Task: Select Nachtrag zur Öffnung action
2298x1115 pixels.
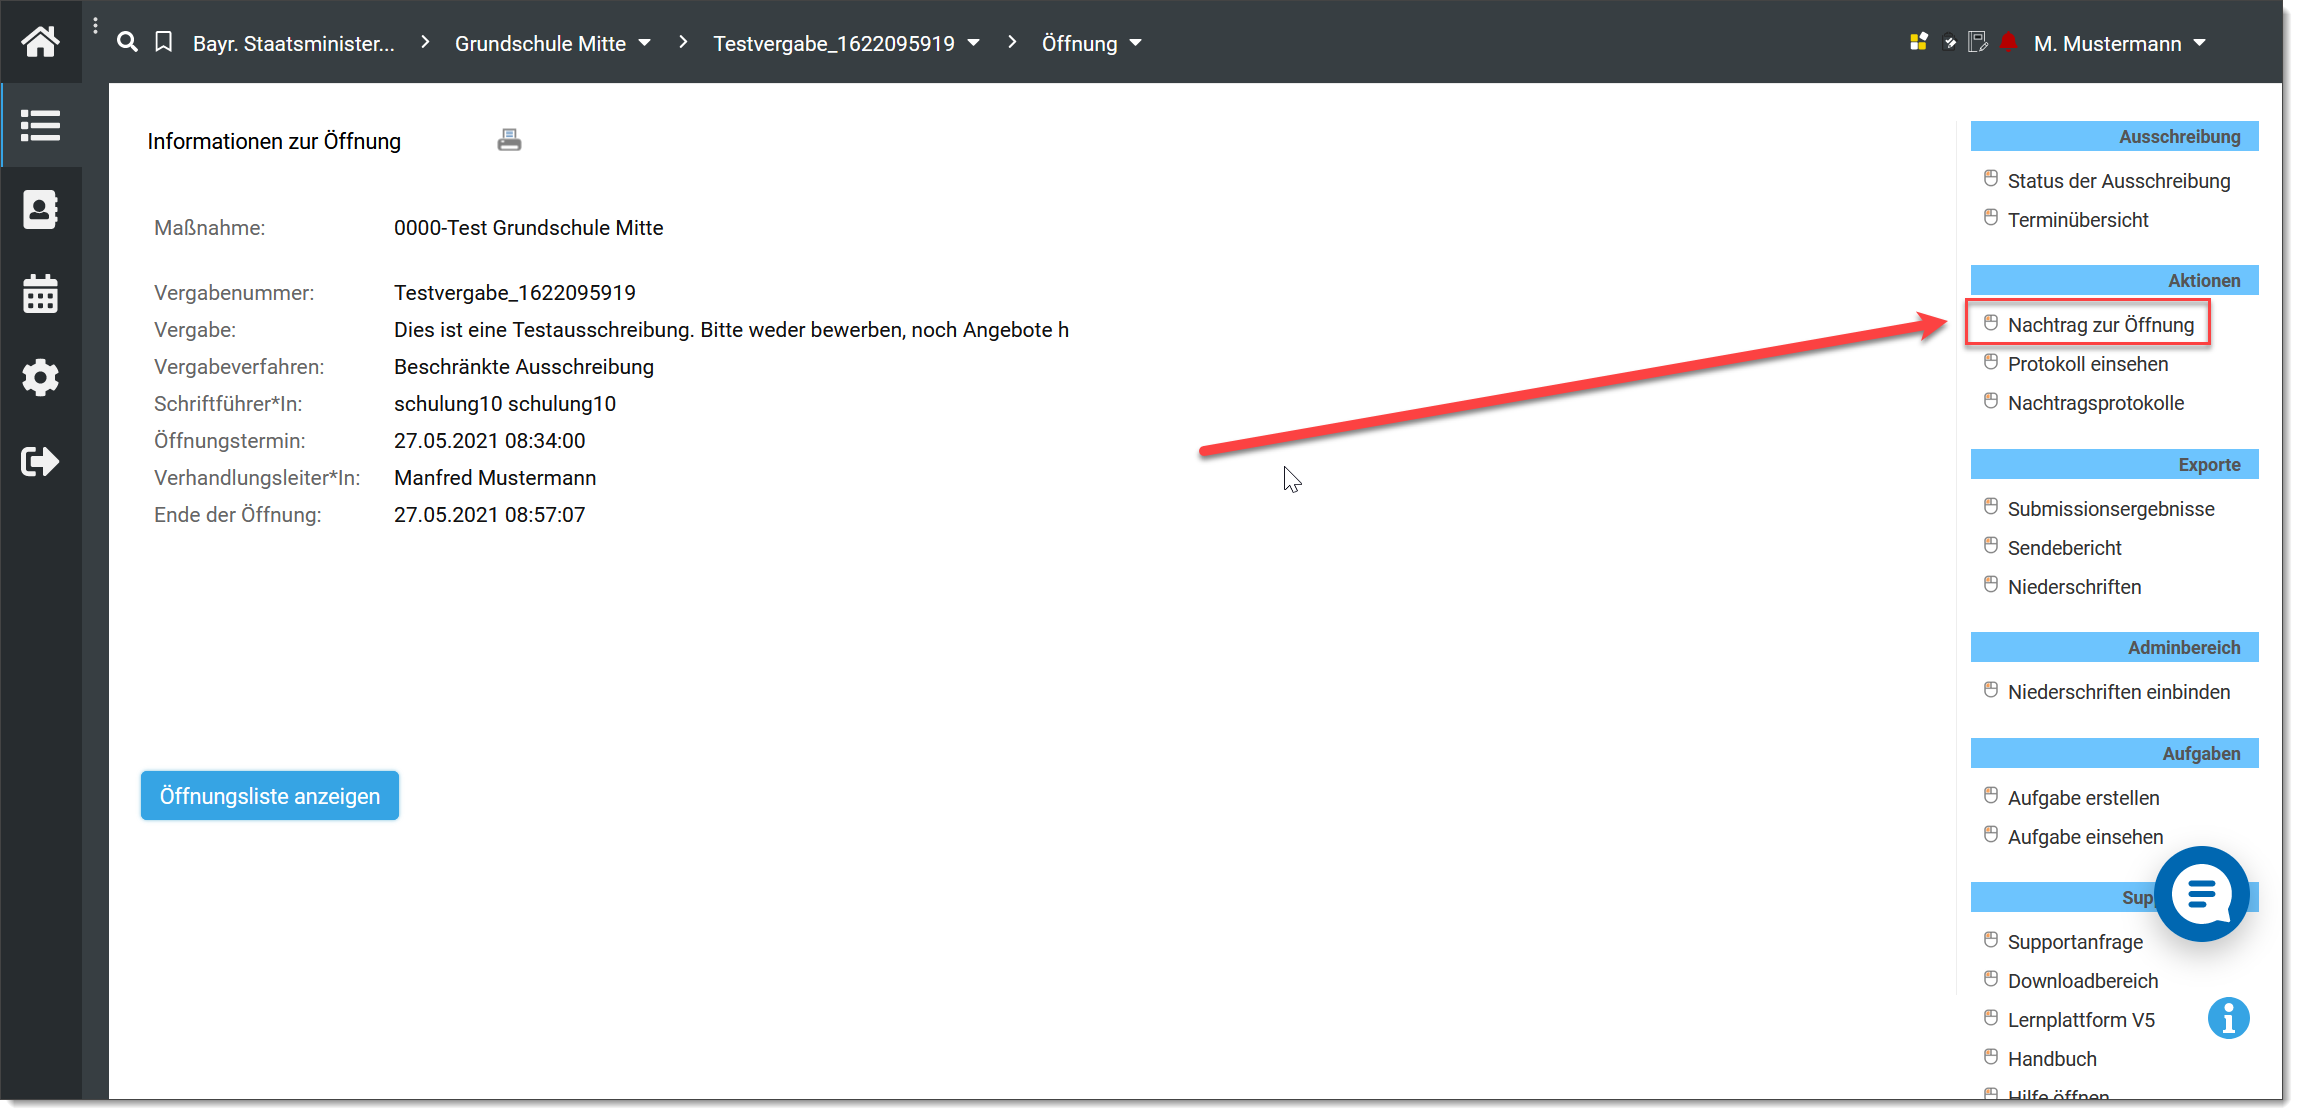Action: (2100, 325)
